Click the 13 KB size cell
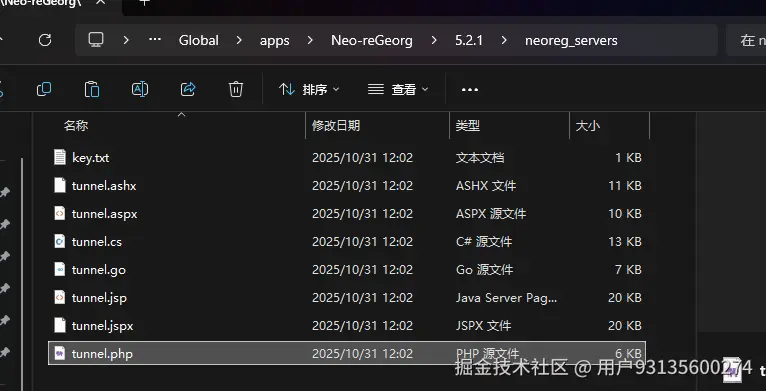766x391 pixels. coord(625,241)
